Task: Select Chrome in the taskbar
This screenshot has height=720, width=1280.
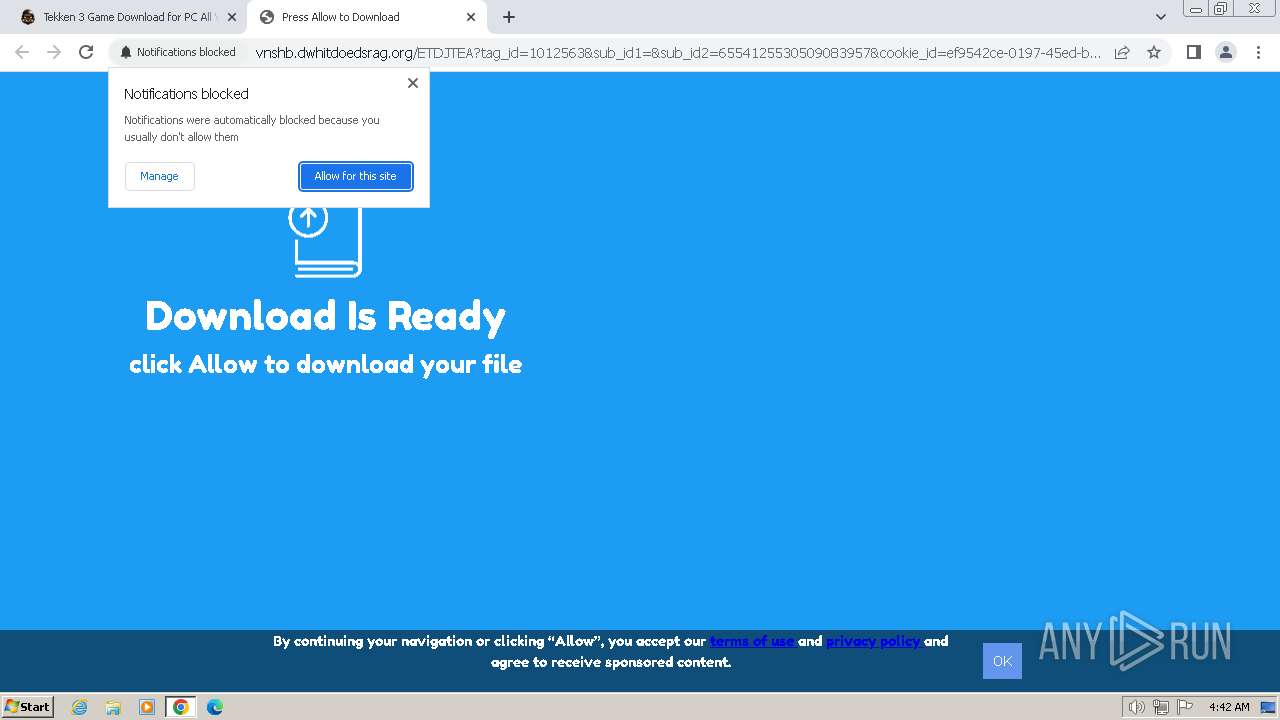Action: coord(181,707)
